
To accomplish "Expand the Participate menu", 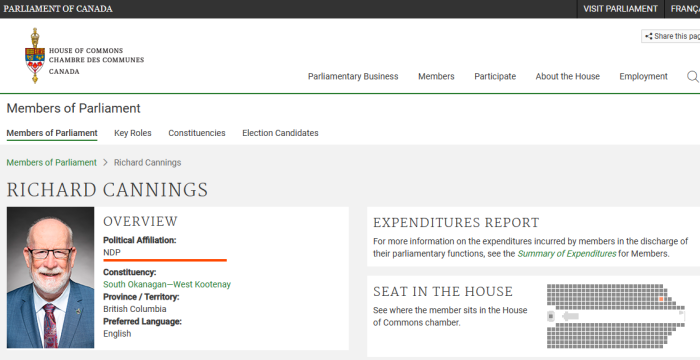I will (x=495, y=76).
